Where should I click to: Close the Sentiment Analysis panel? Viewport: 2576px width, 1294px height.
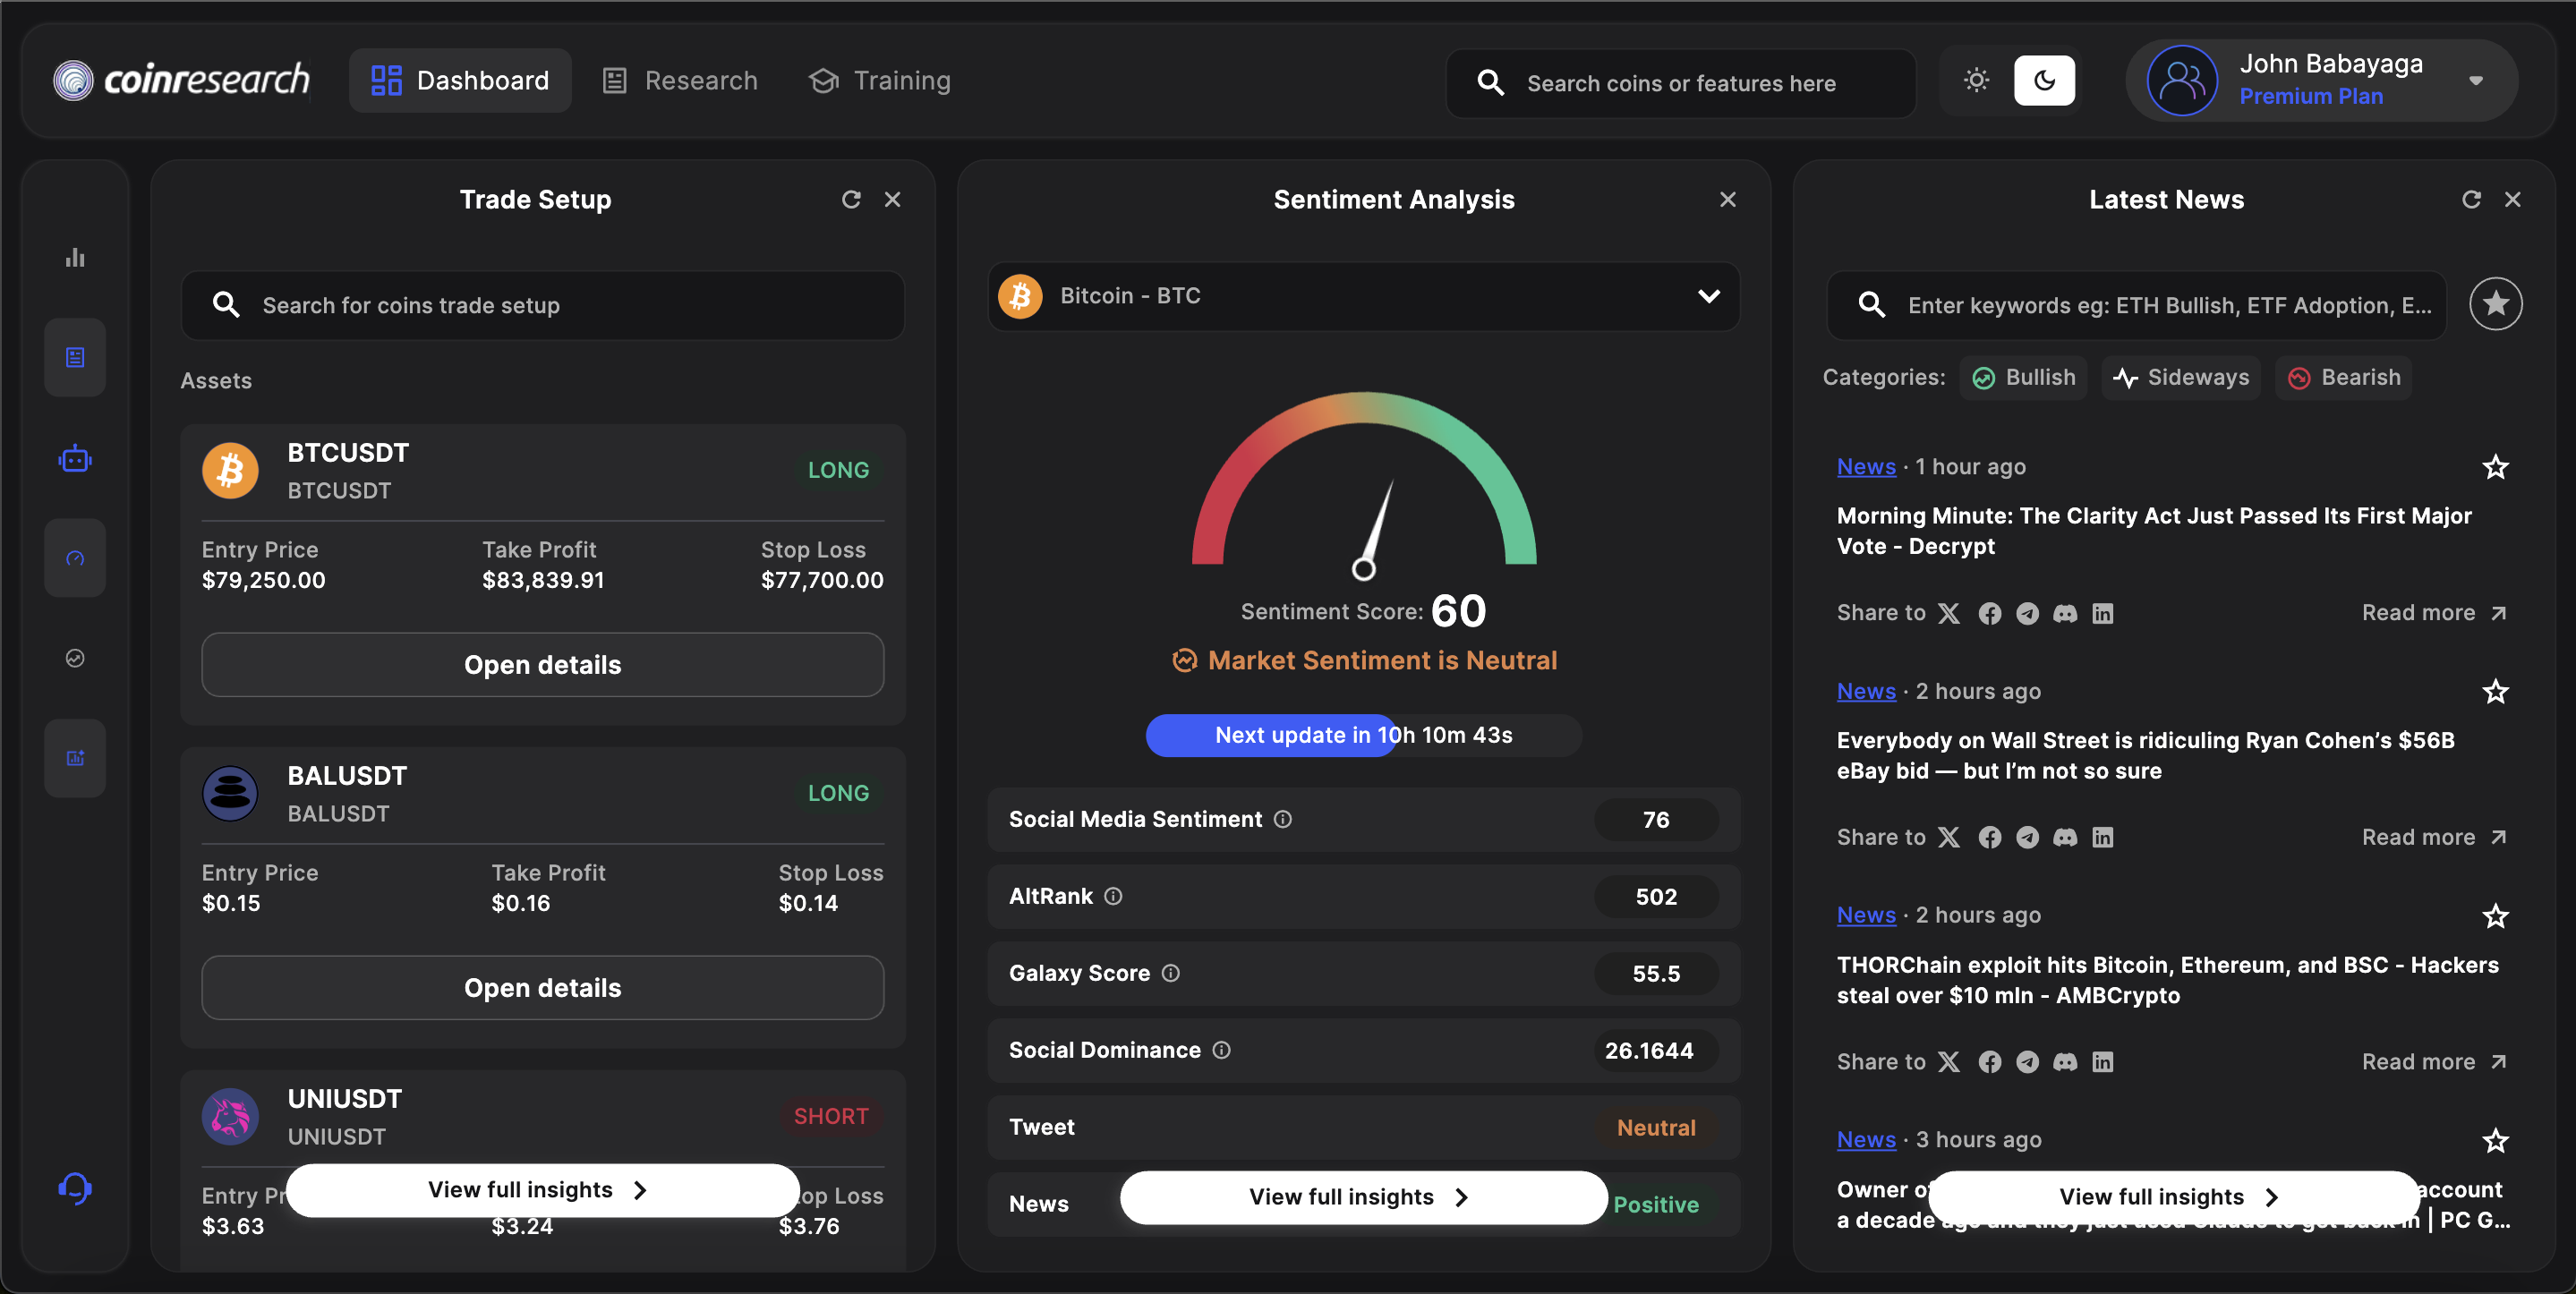click(1728, 200)
